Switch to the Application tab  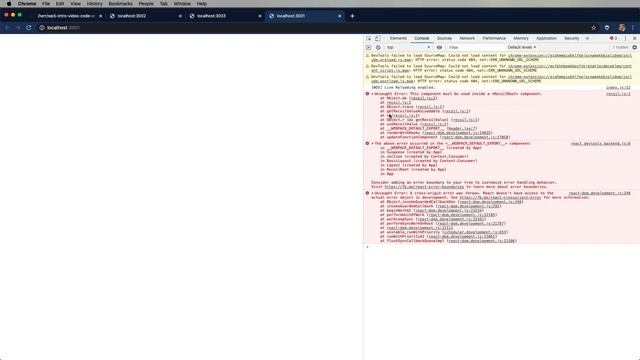coord(546,38)
